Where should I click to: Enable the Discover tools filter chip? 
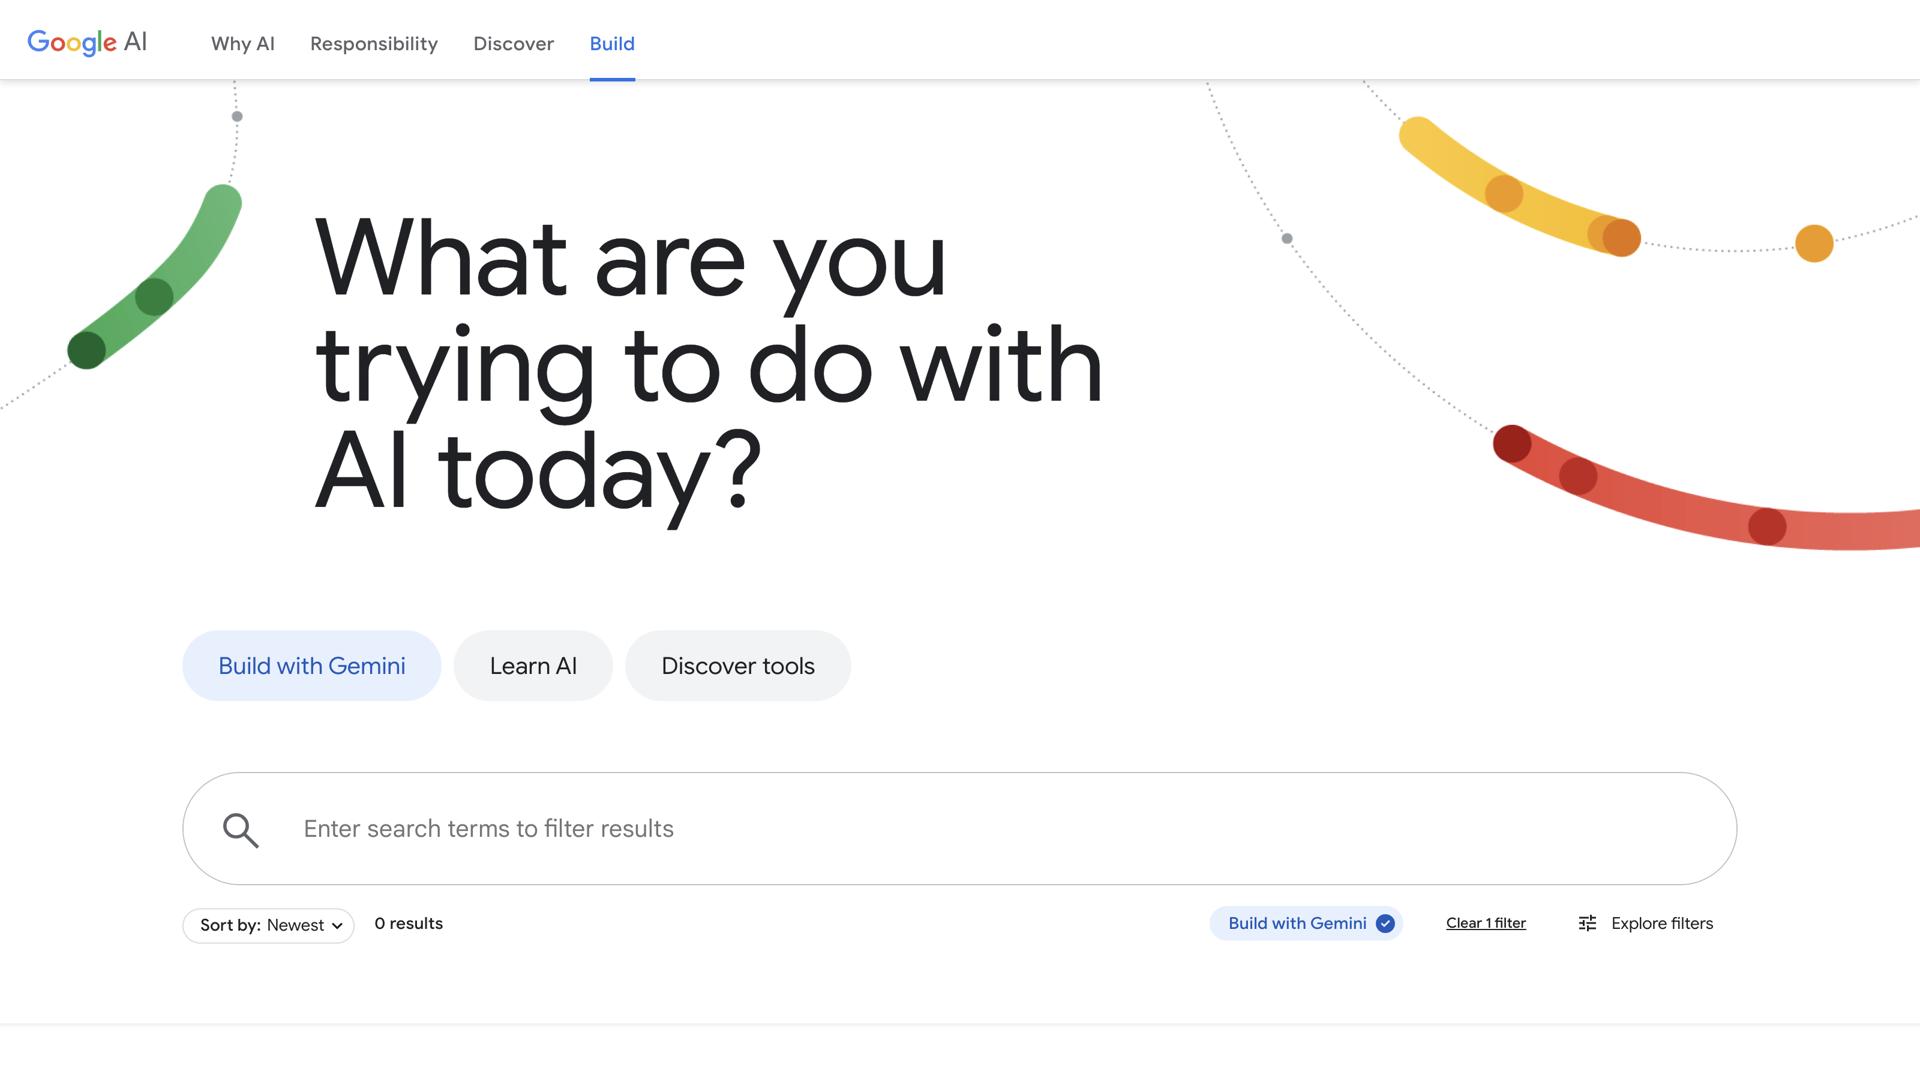click(737, 665)
